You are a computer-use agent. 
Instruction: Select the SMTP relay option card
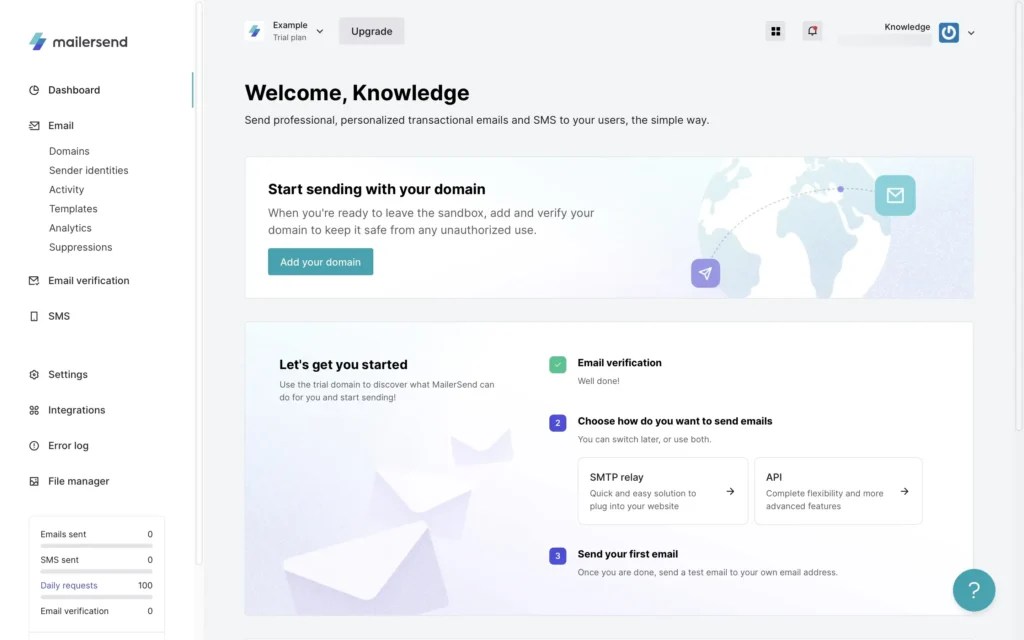point(663,491)
